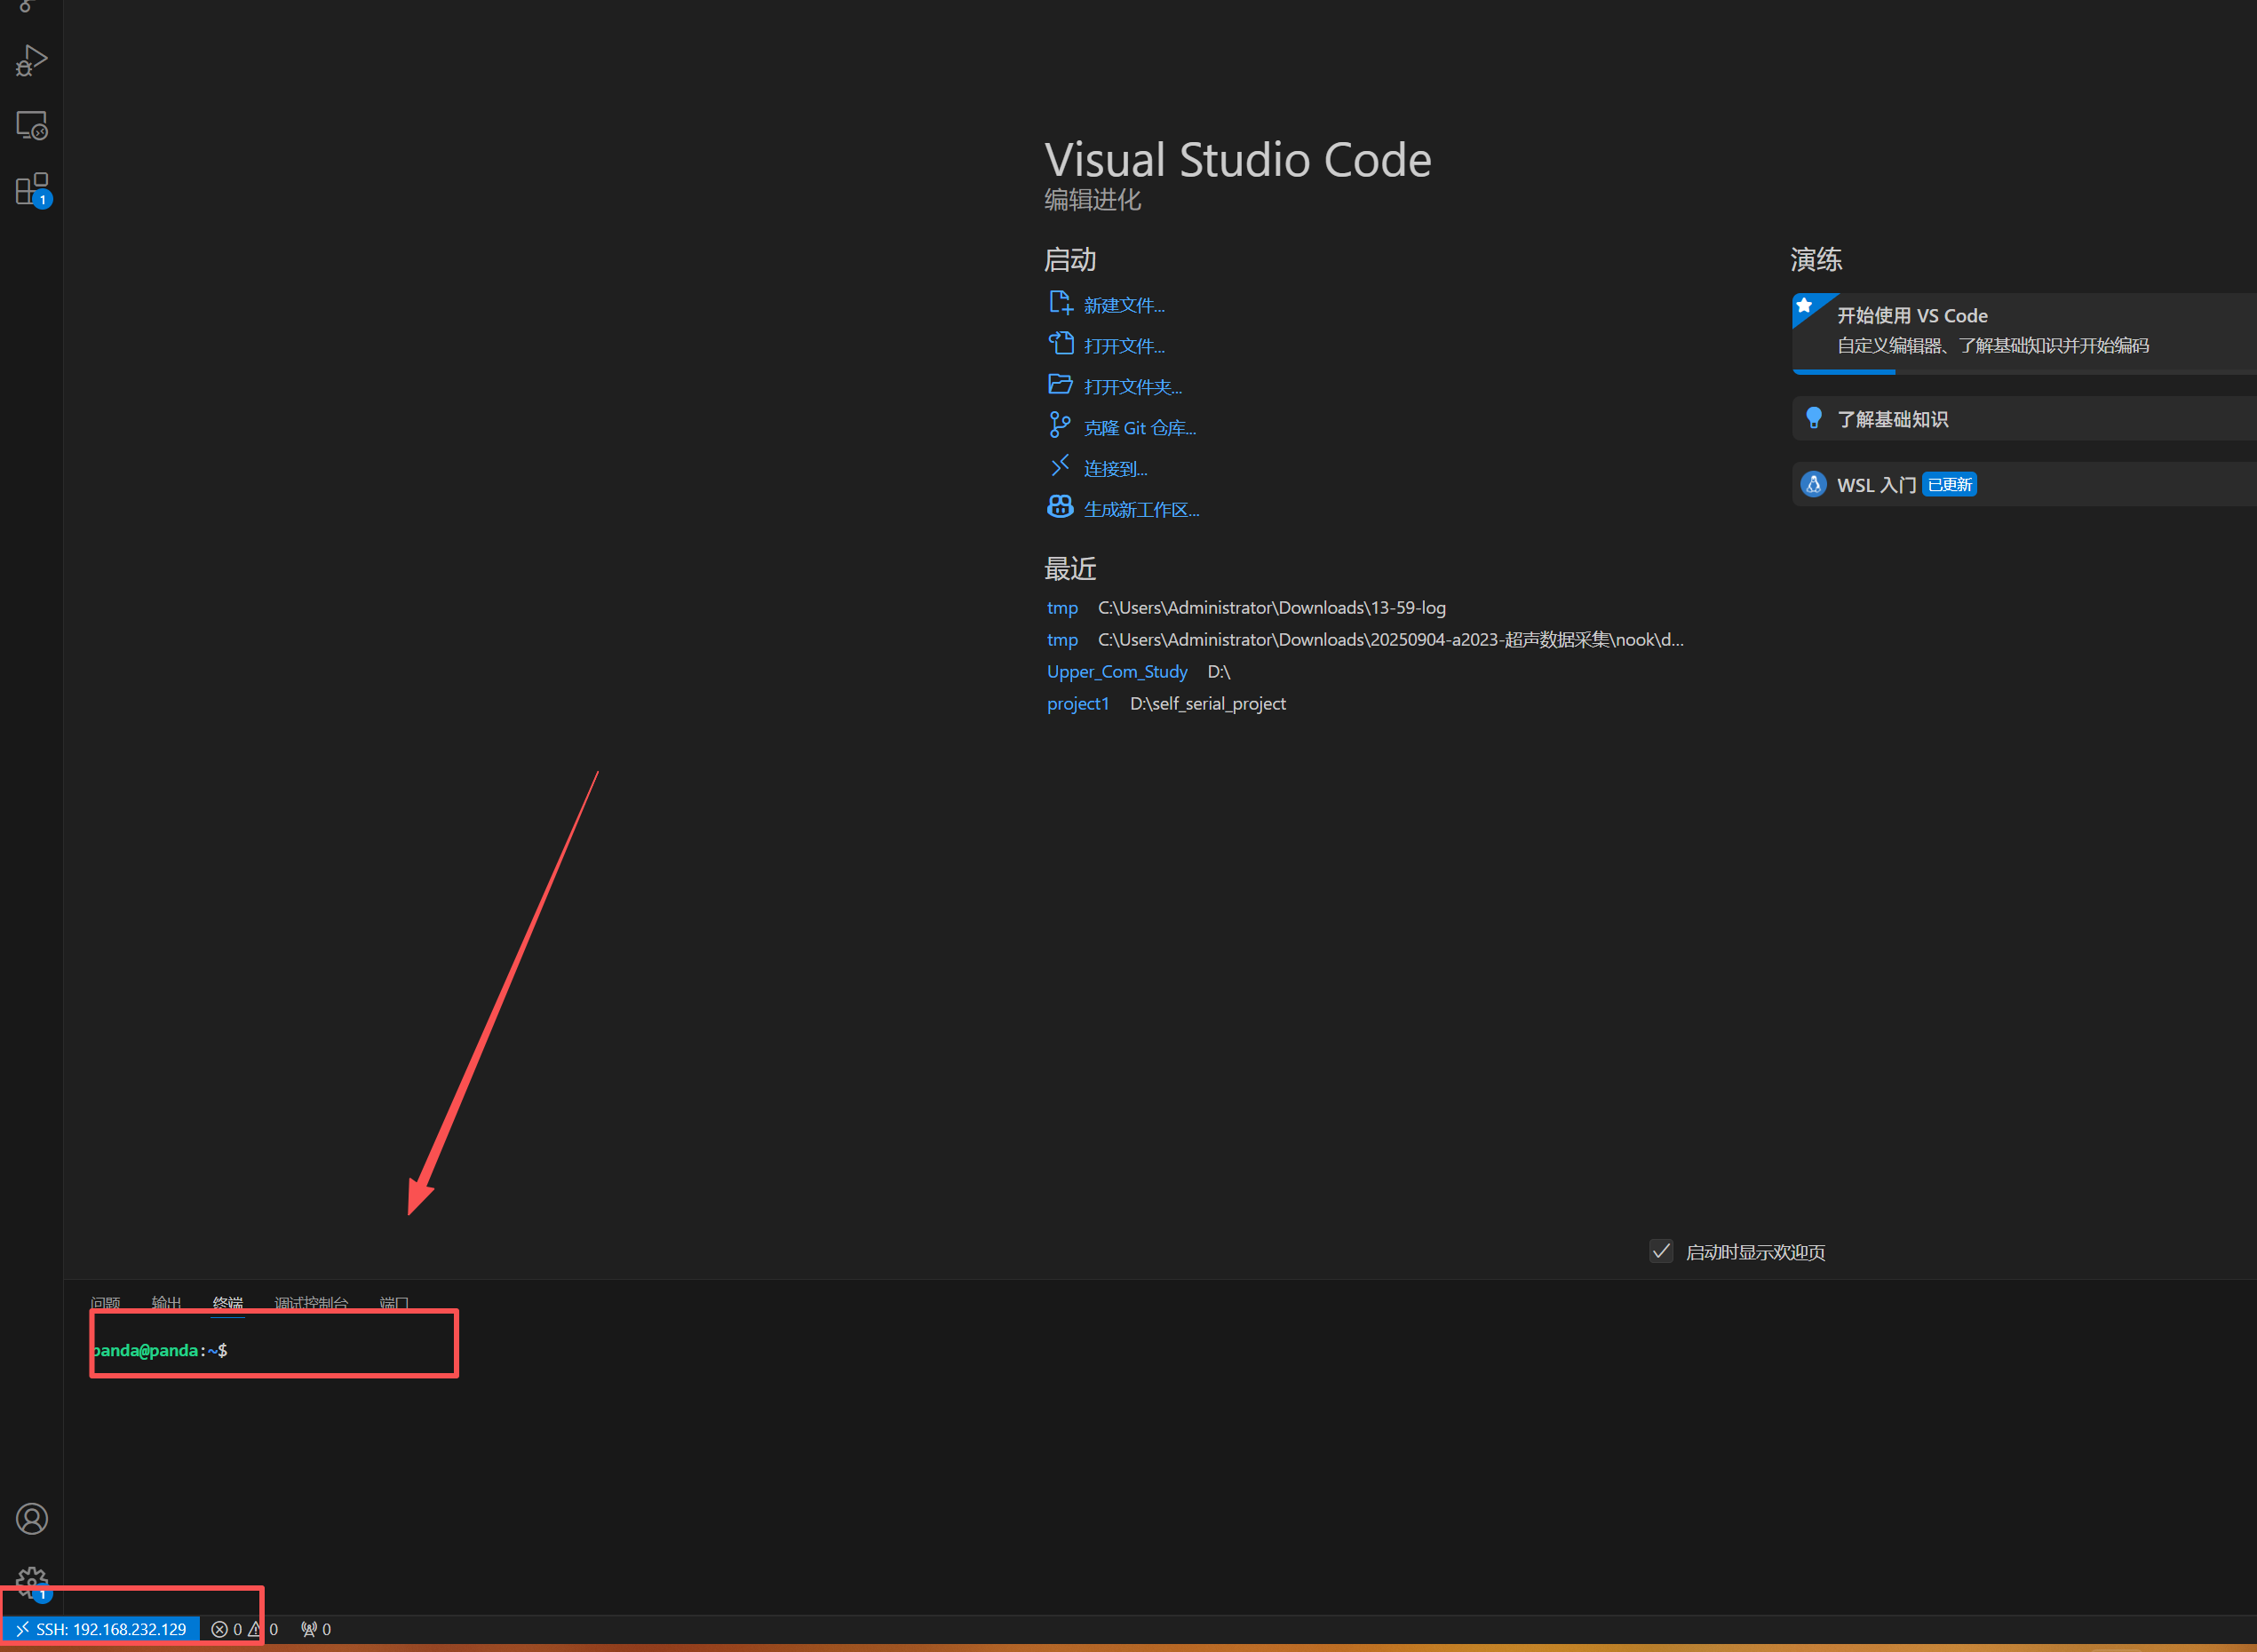Click the 克隆 Git 仓库... link
The image size is (2257, 1652).
tap(1139, 428)
